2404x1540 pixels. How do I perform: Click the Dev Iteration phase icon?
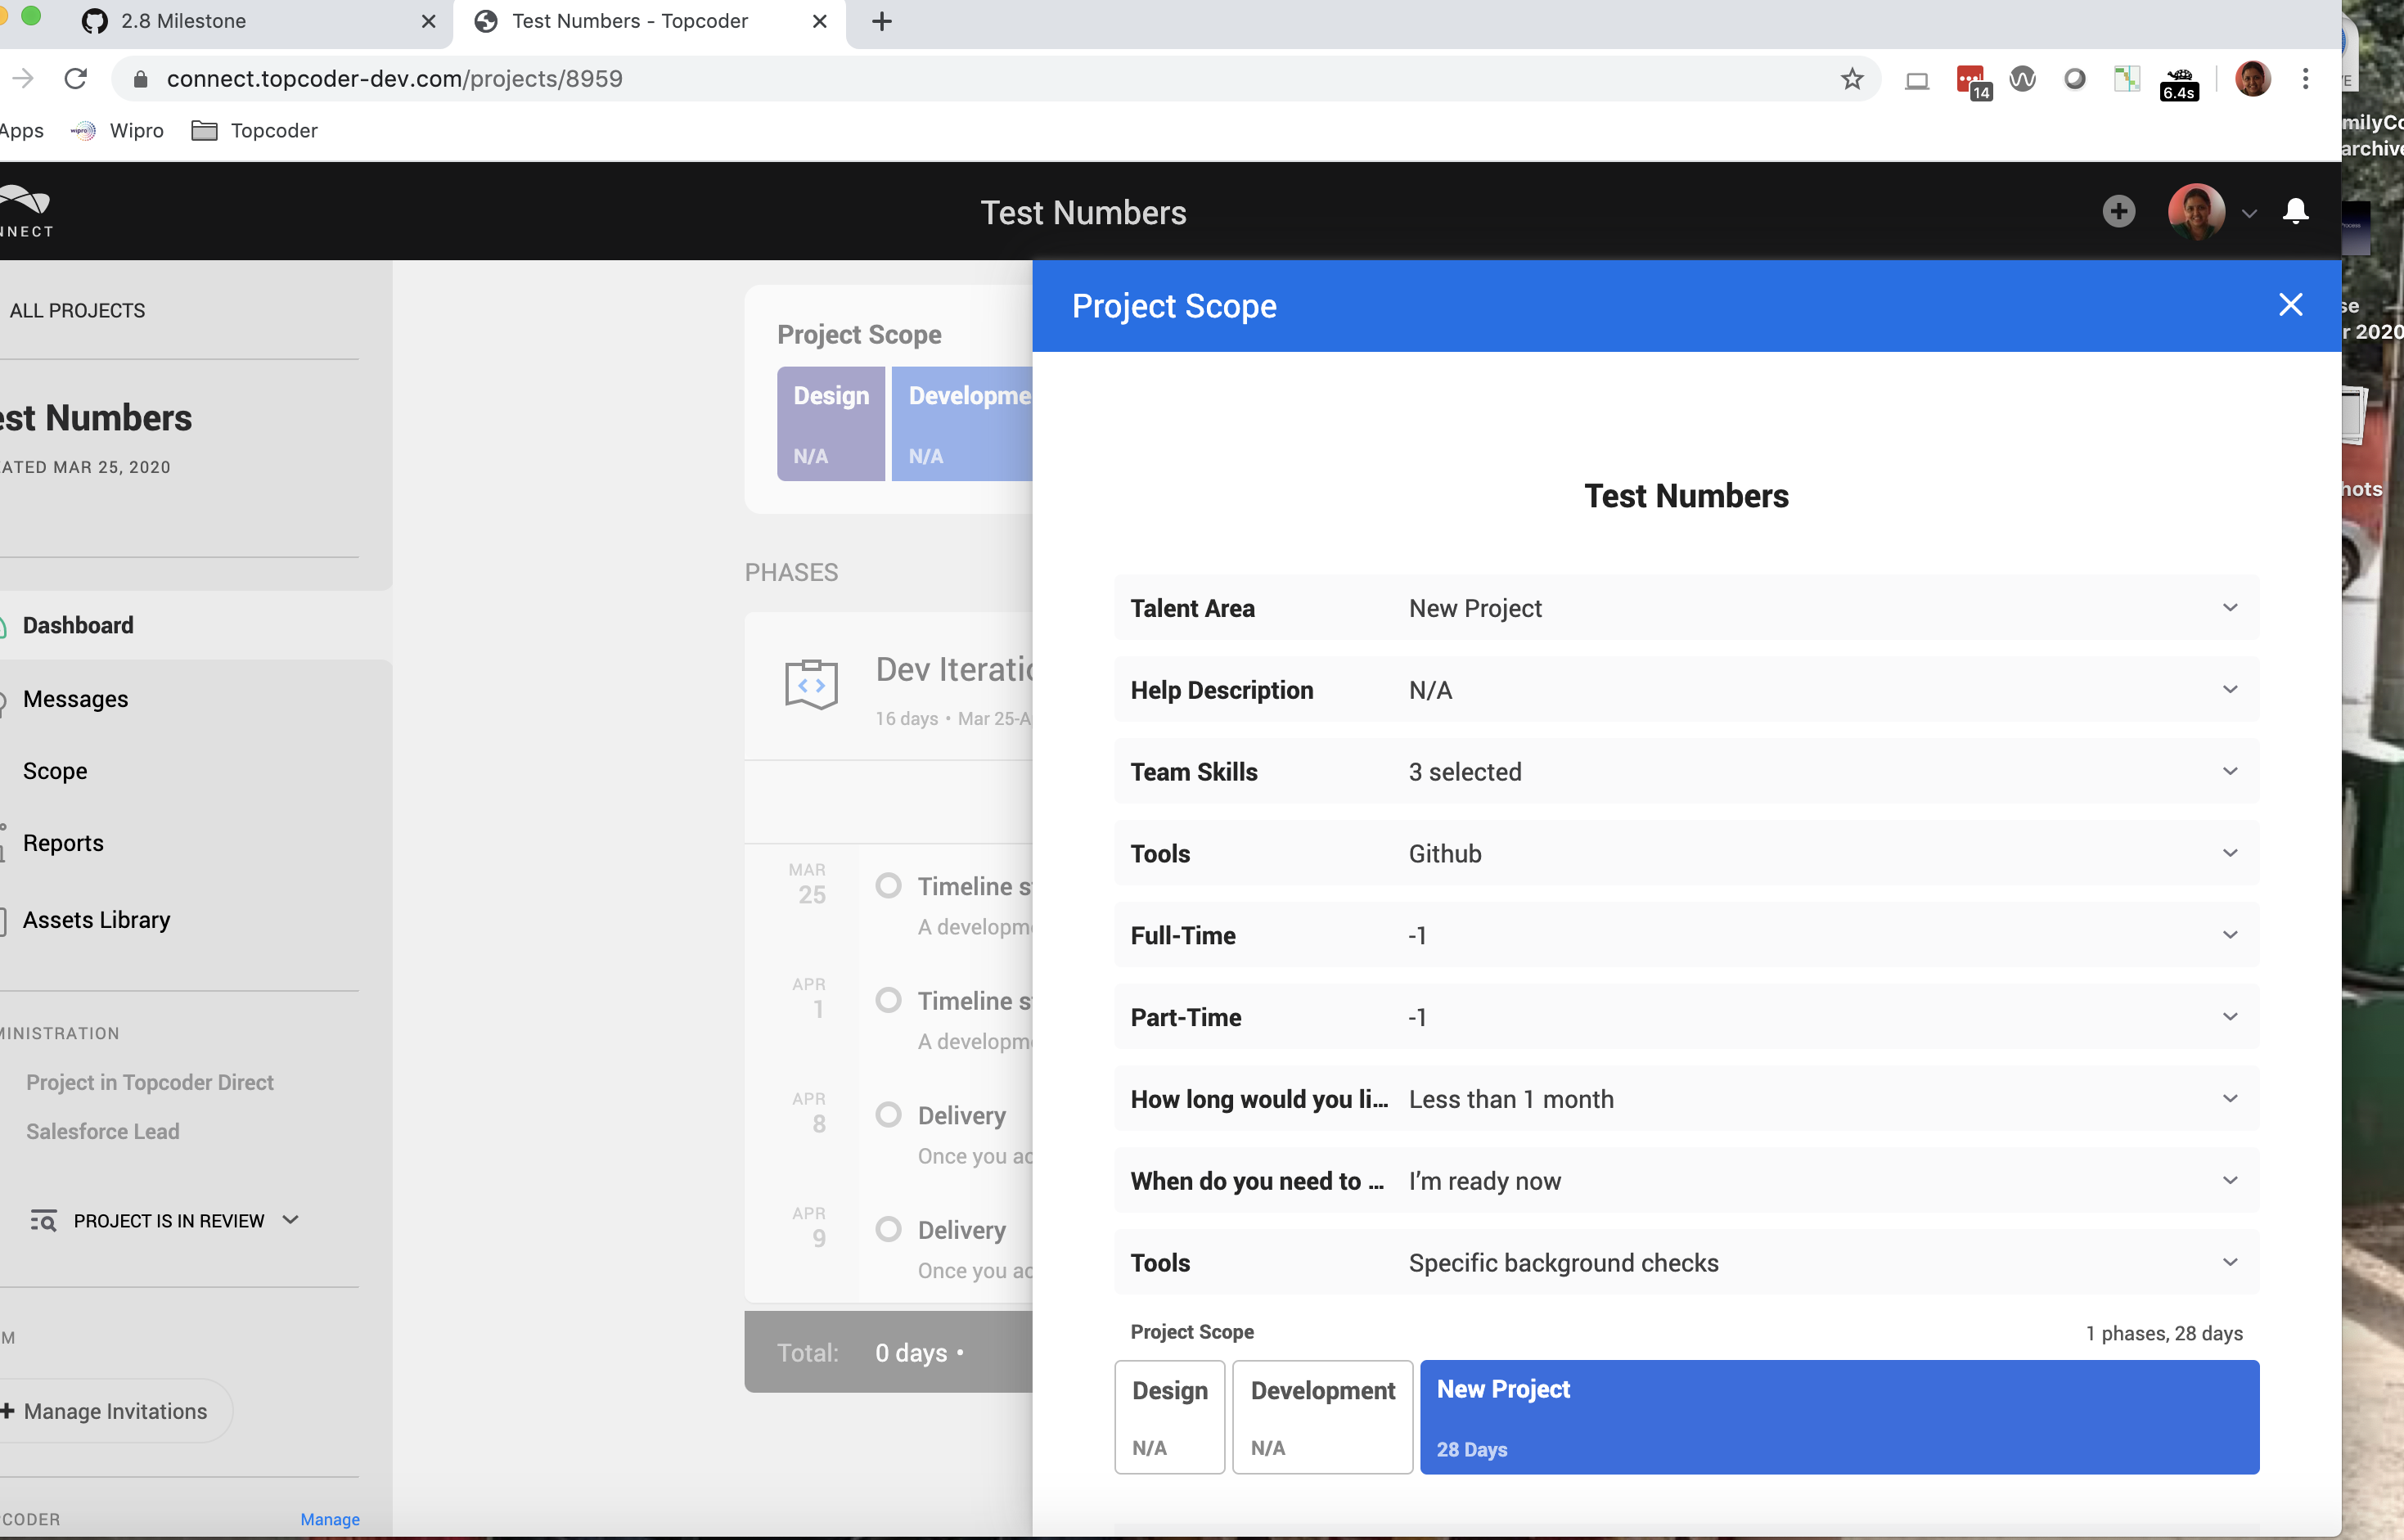click(811, 685)
